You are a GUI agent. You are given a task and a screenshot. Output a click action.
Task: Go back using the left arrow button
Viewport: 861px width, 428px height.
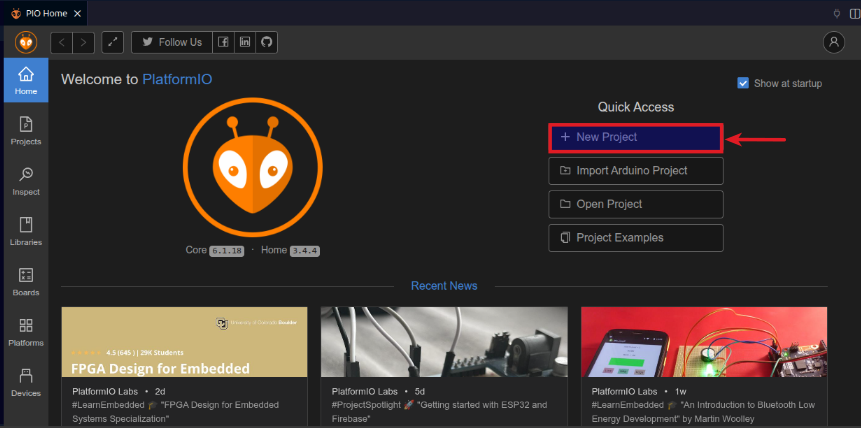point(62,42)
